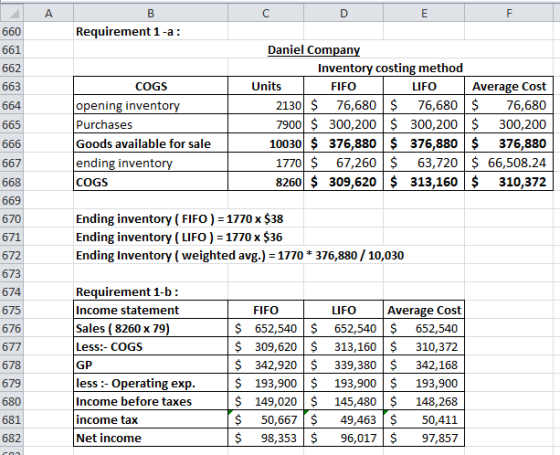Click COGS units value 8260

click(266, 182)
